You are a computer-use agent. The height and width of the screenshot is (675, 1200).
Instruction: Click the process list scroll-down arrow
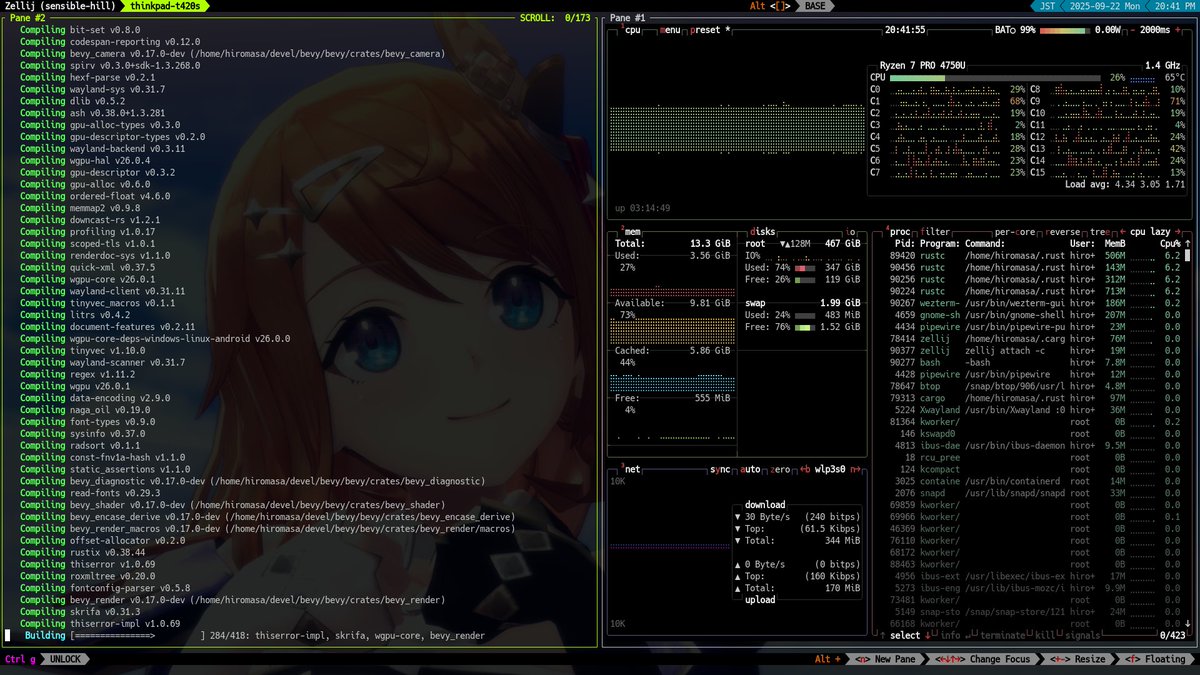tap(1190, 624)
